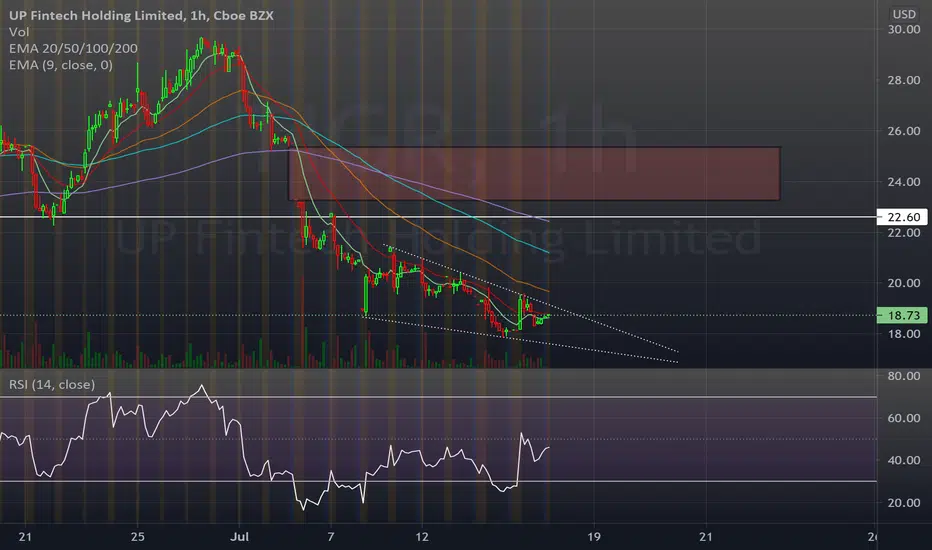Click the 18.00 price axis label
Image resolution: width=932 pixels, height=550 pixels.
903,334
